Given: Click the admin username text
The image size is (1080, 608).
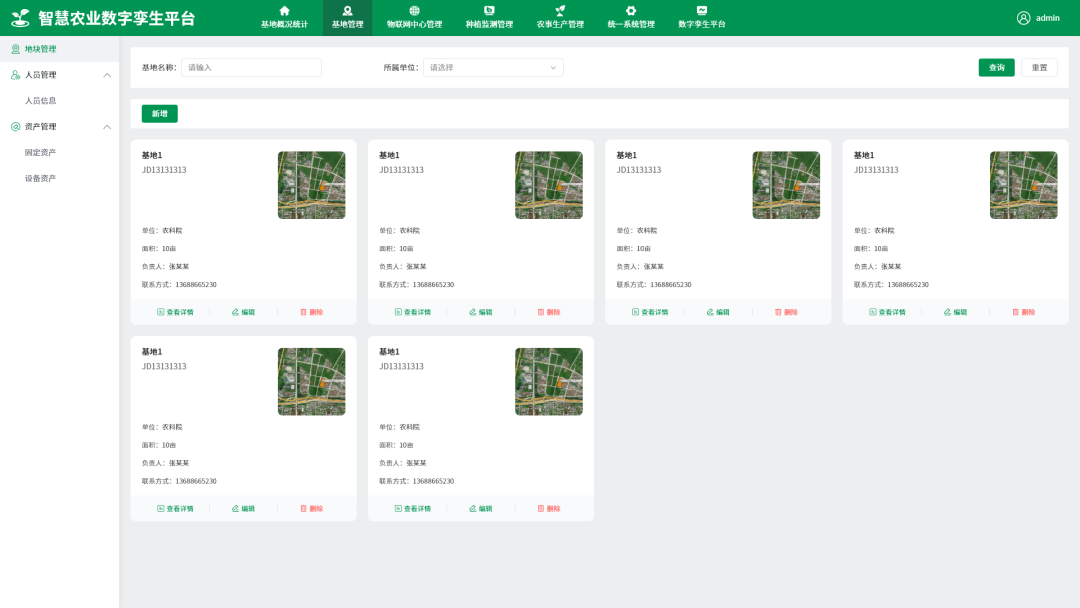Looking at the screenshot, I should [1048, 18].
